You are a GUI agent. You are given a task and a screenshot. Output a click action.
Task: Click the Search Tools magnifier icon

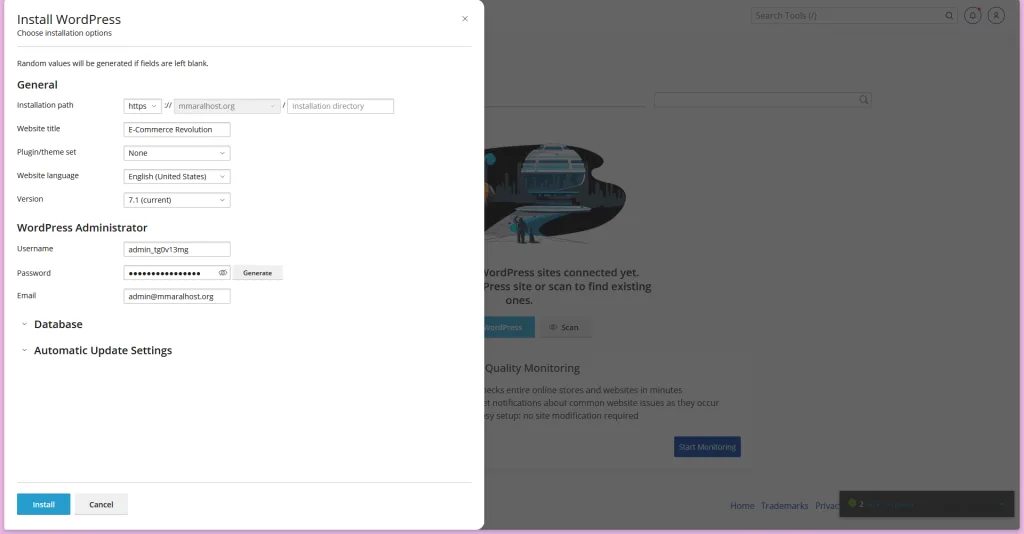click(950, 16)
